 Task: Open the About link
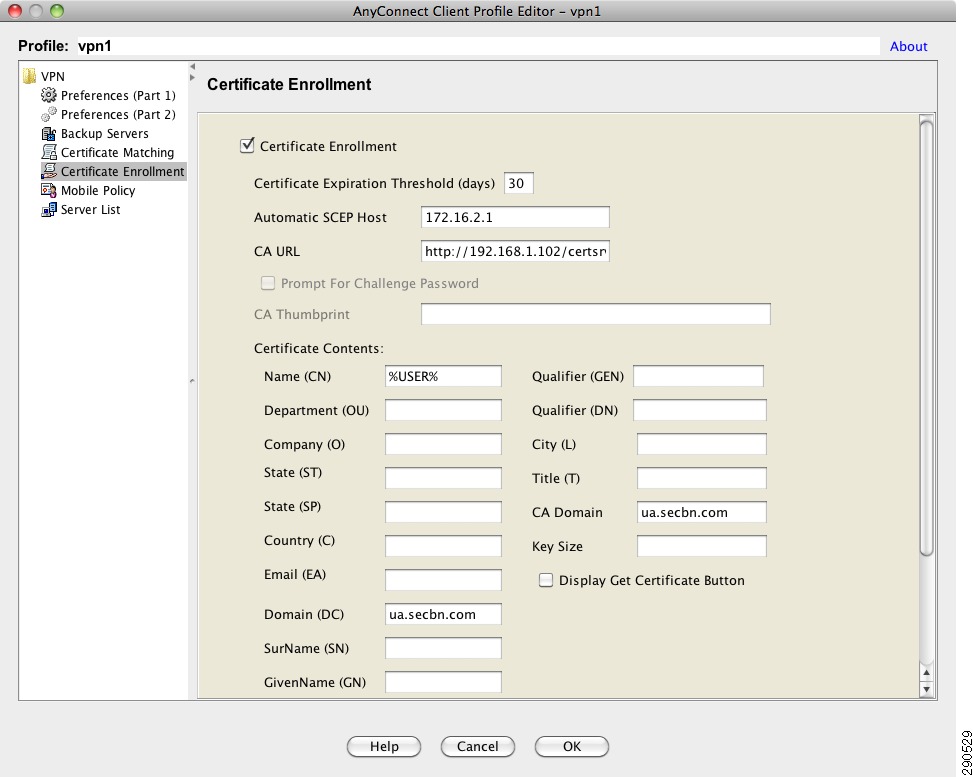[908, 46]
